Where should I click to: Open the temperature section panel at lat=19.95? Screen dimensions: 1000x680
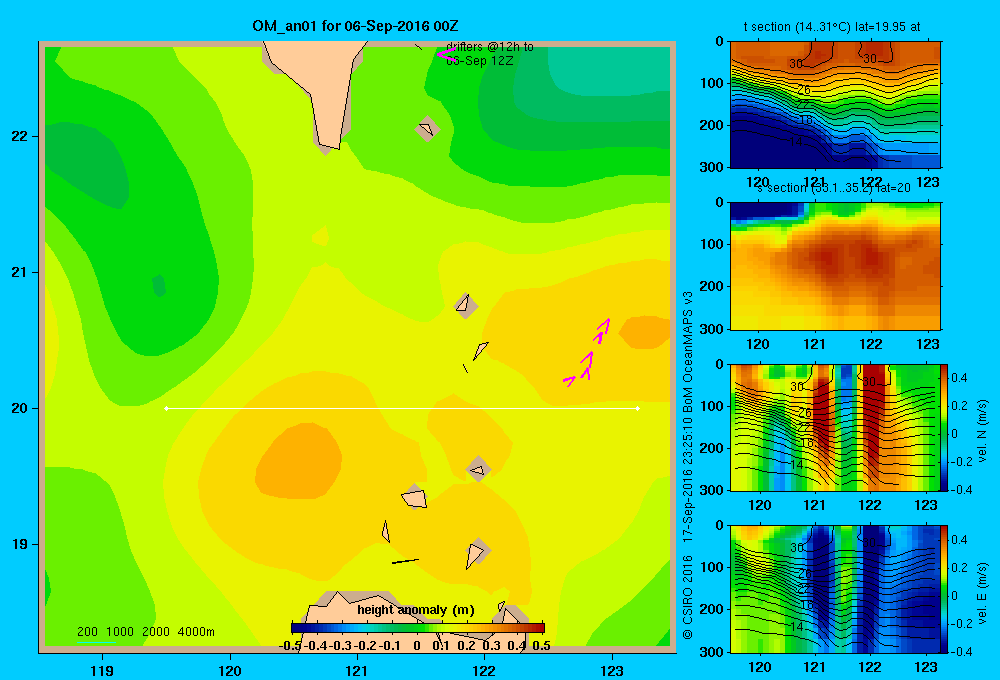click(x=835, y=105)
